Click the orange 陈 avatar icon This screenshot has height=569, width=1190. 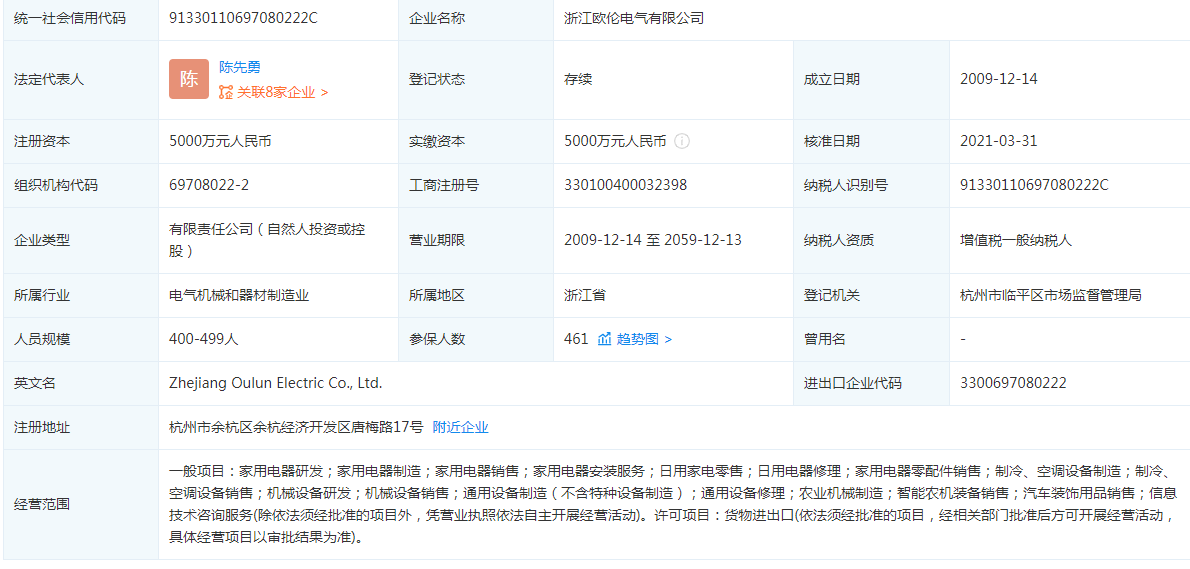[x=189, y=79]
